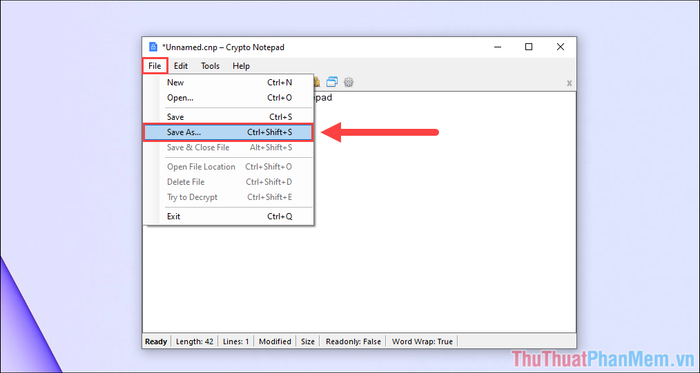The height and width of the screenshot is (373, 700).
Task: Open the File menu
Action: coord(155,66)
